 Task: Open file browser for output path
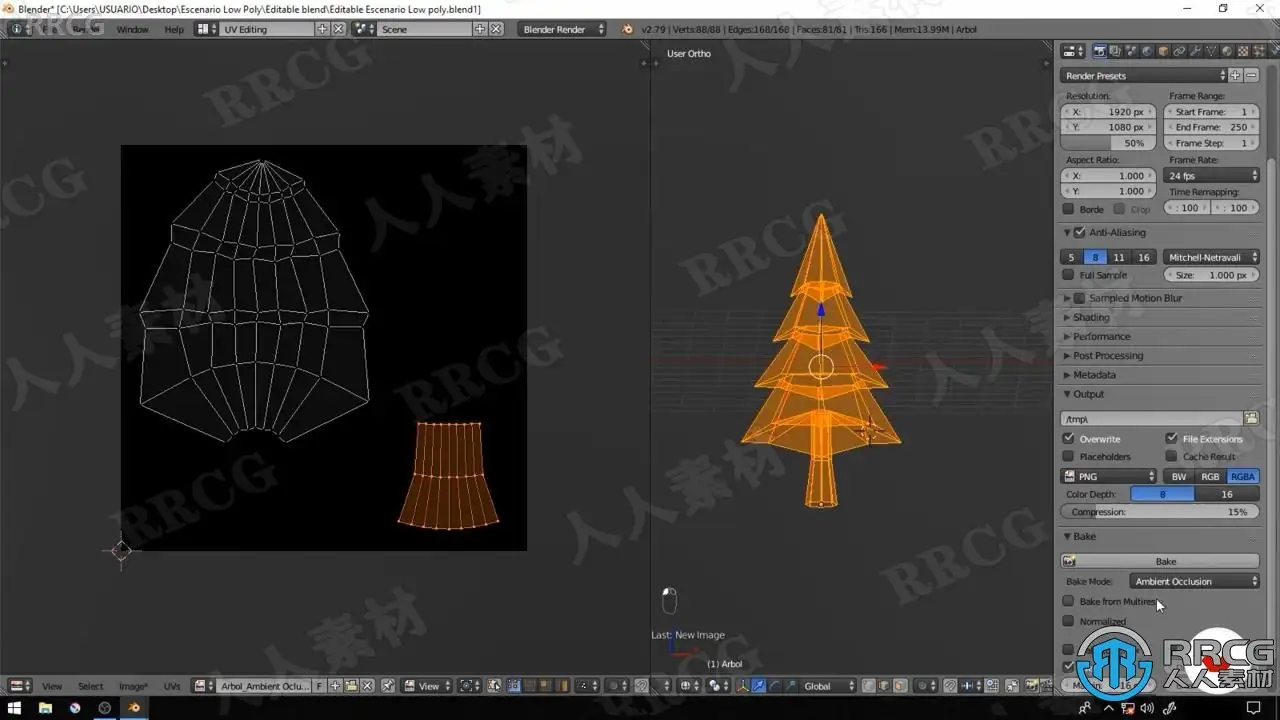(1251, 418)
